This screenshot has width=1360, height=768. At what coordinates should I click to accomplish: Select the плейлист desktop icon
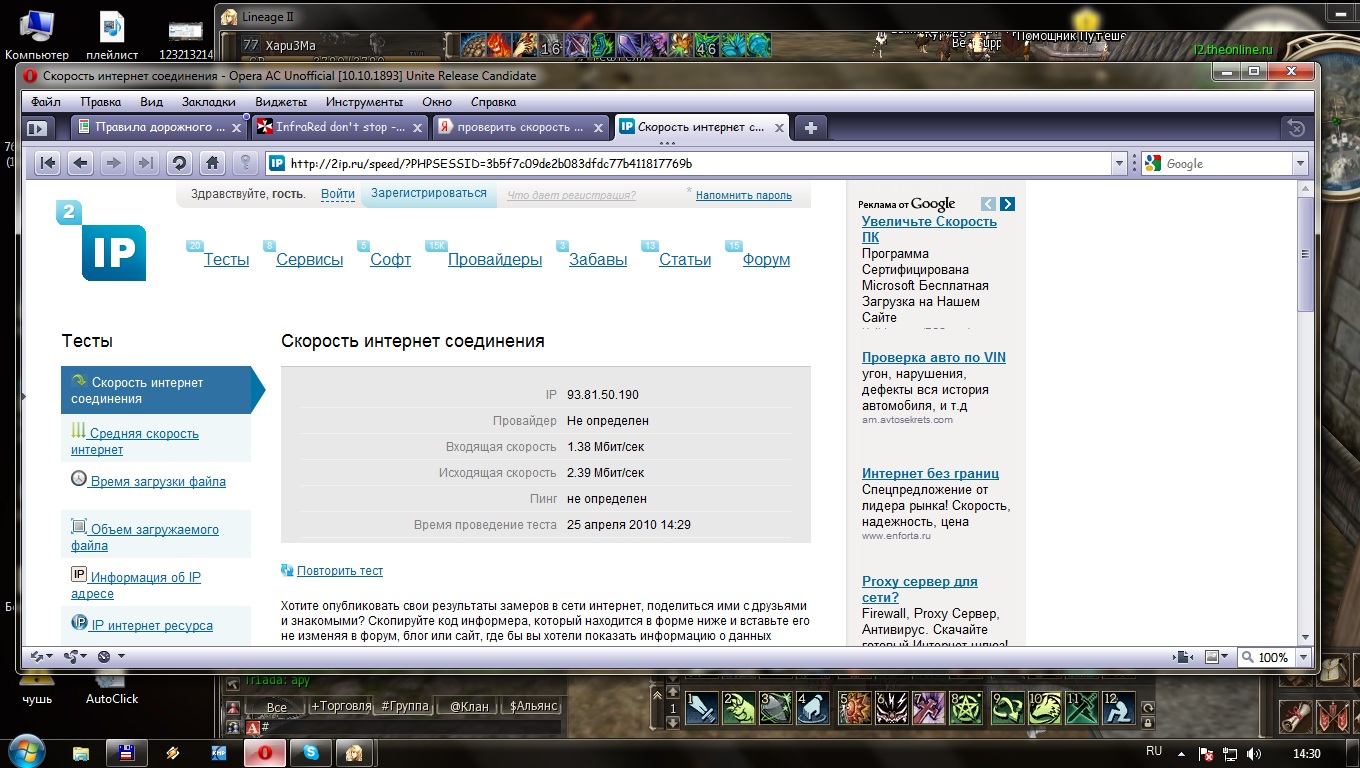tap(111, 35)
